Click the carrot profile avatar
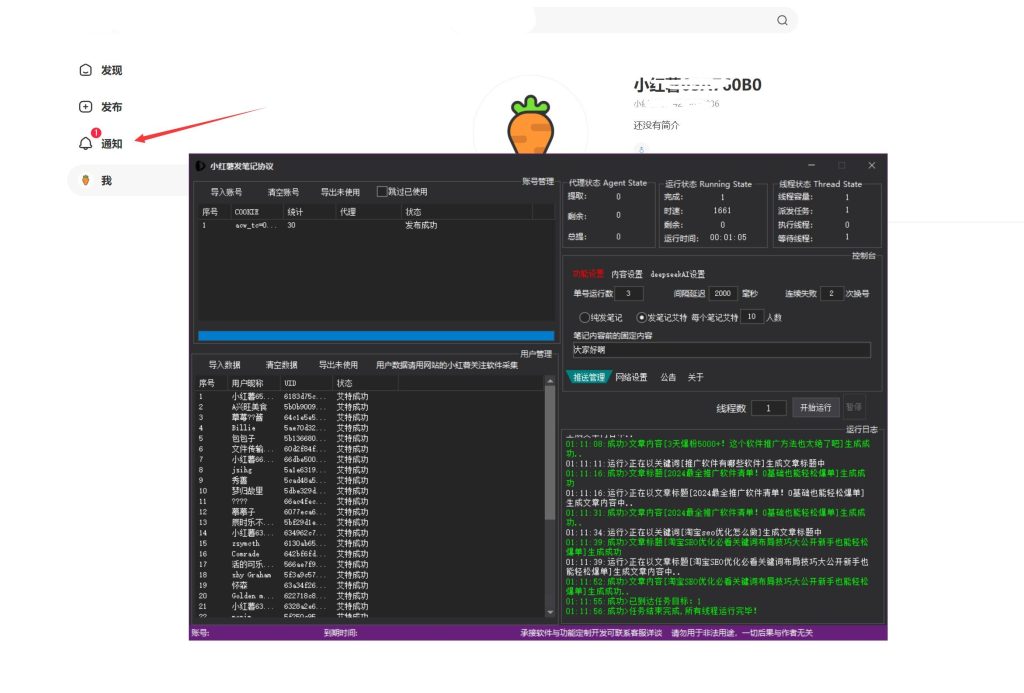1024x693 pixels. tap(530, 125)
